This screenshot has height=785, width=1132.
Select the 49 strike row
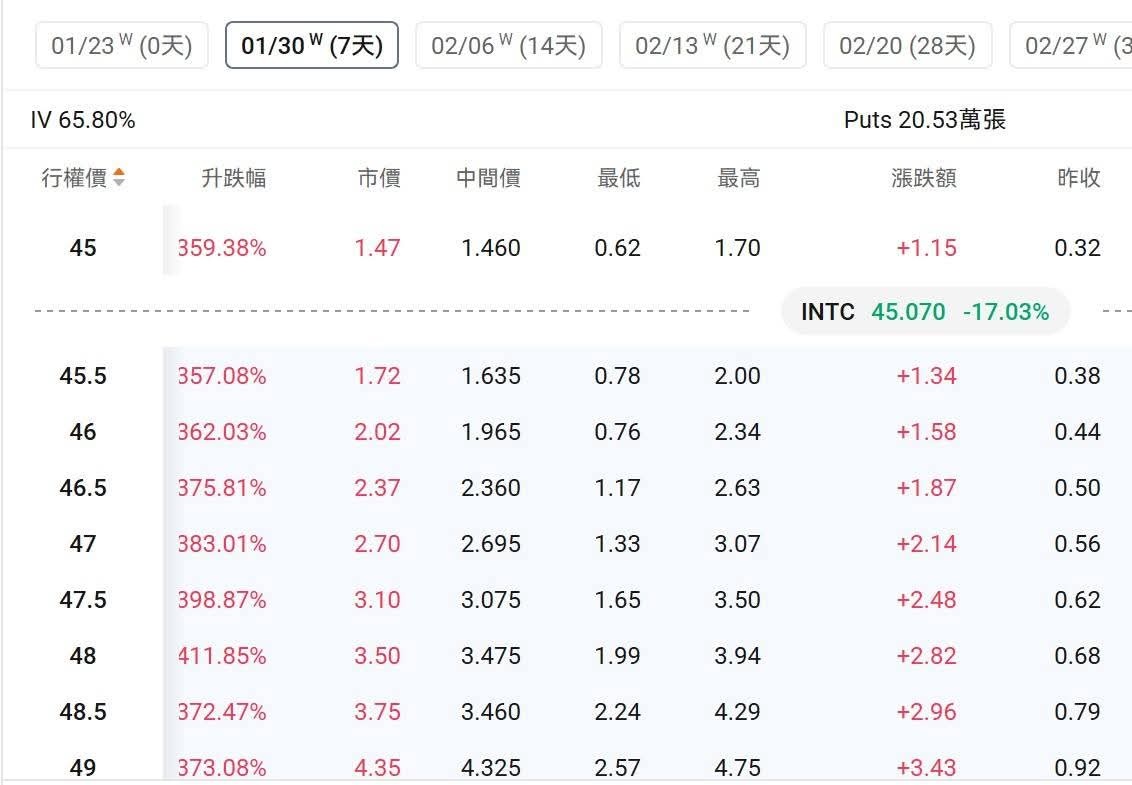(x=566, y=766)
